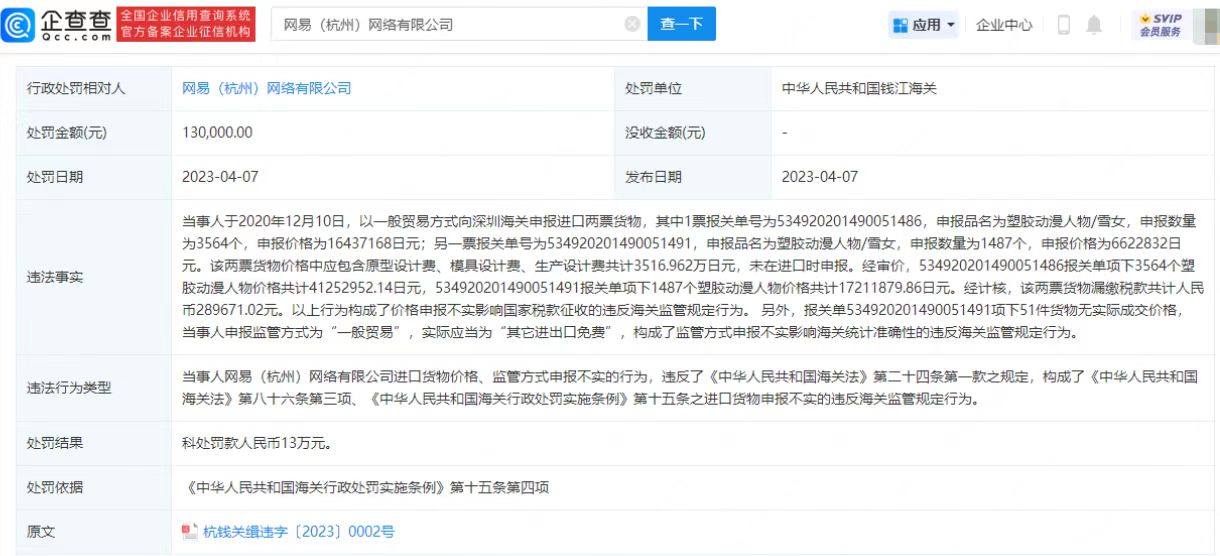Click the 行政处罚相对人 label
The width and height of the screenshot is (1220, 556).
click(76, 88)
